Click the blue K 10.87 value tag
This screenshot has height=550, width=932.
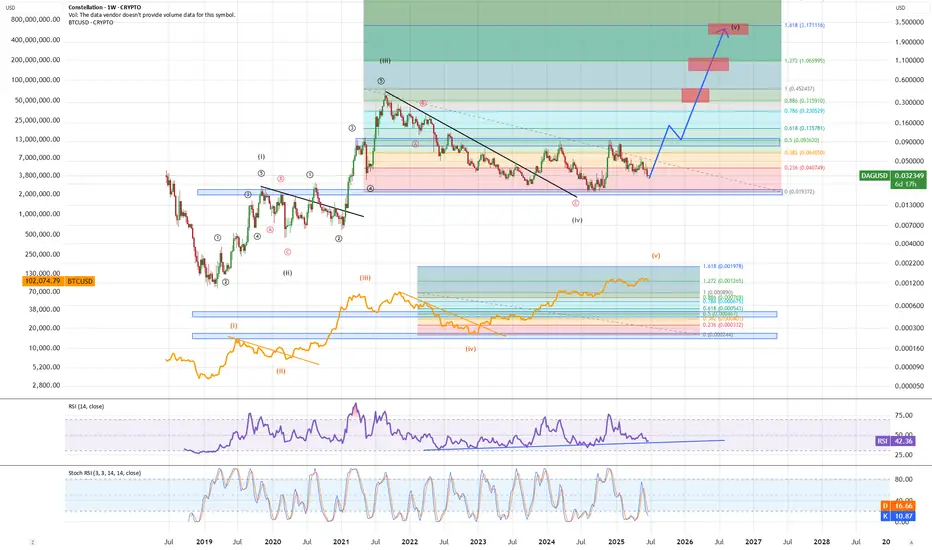coord(898,516)
